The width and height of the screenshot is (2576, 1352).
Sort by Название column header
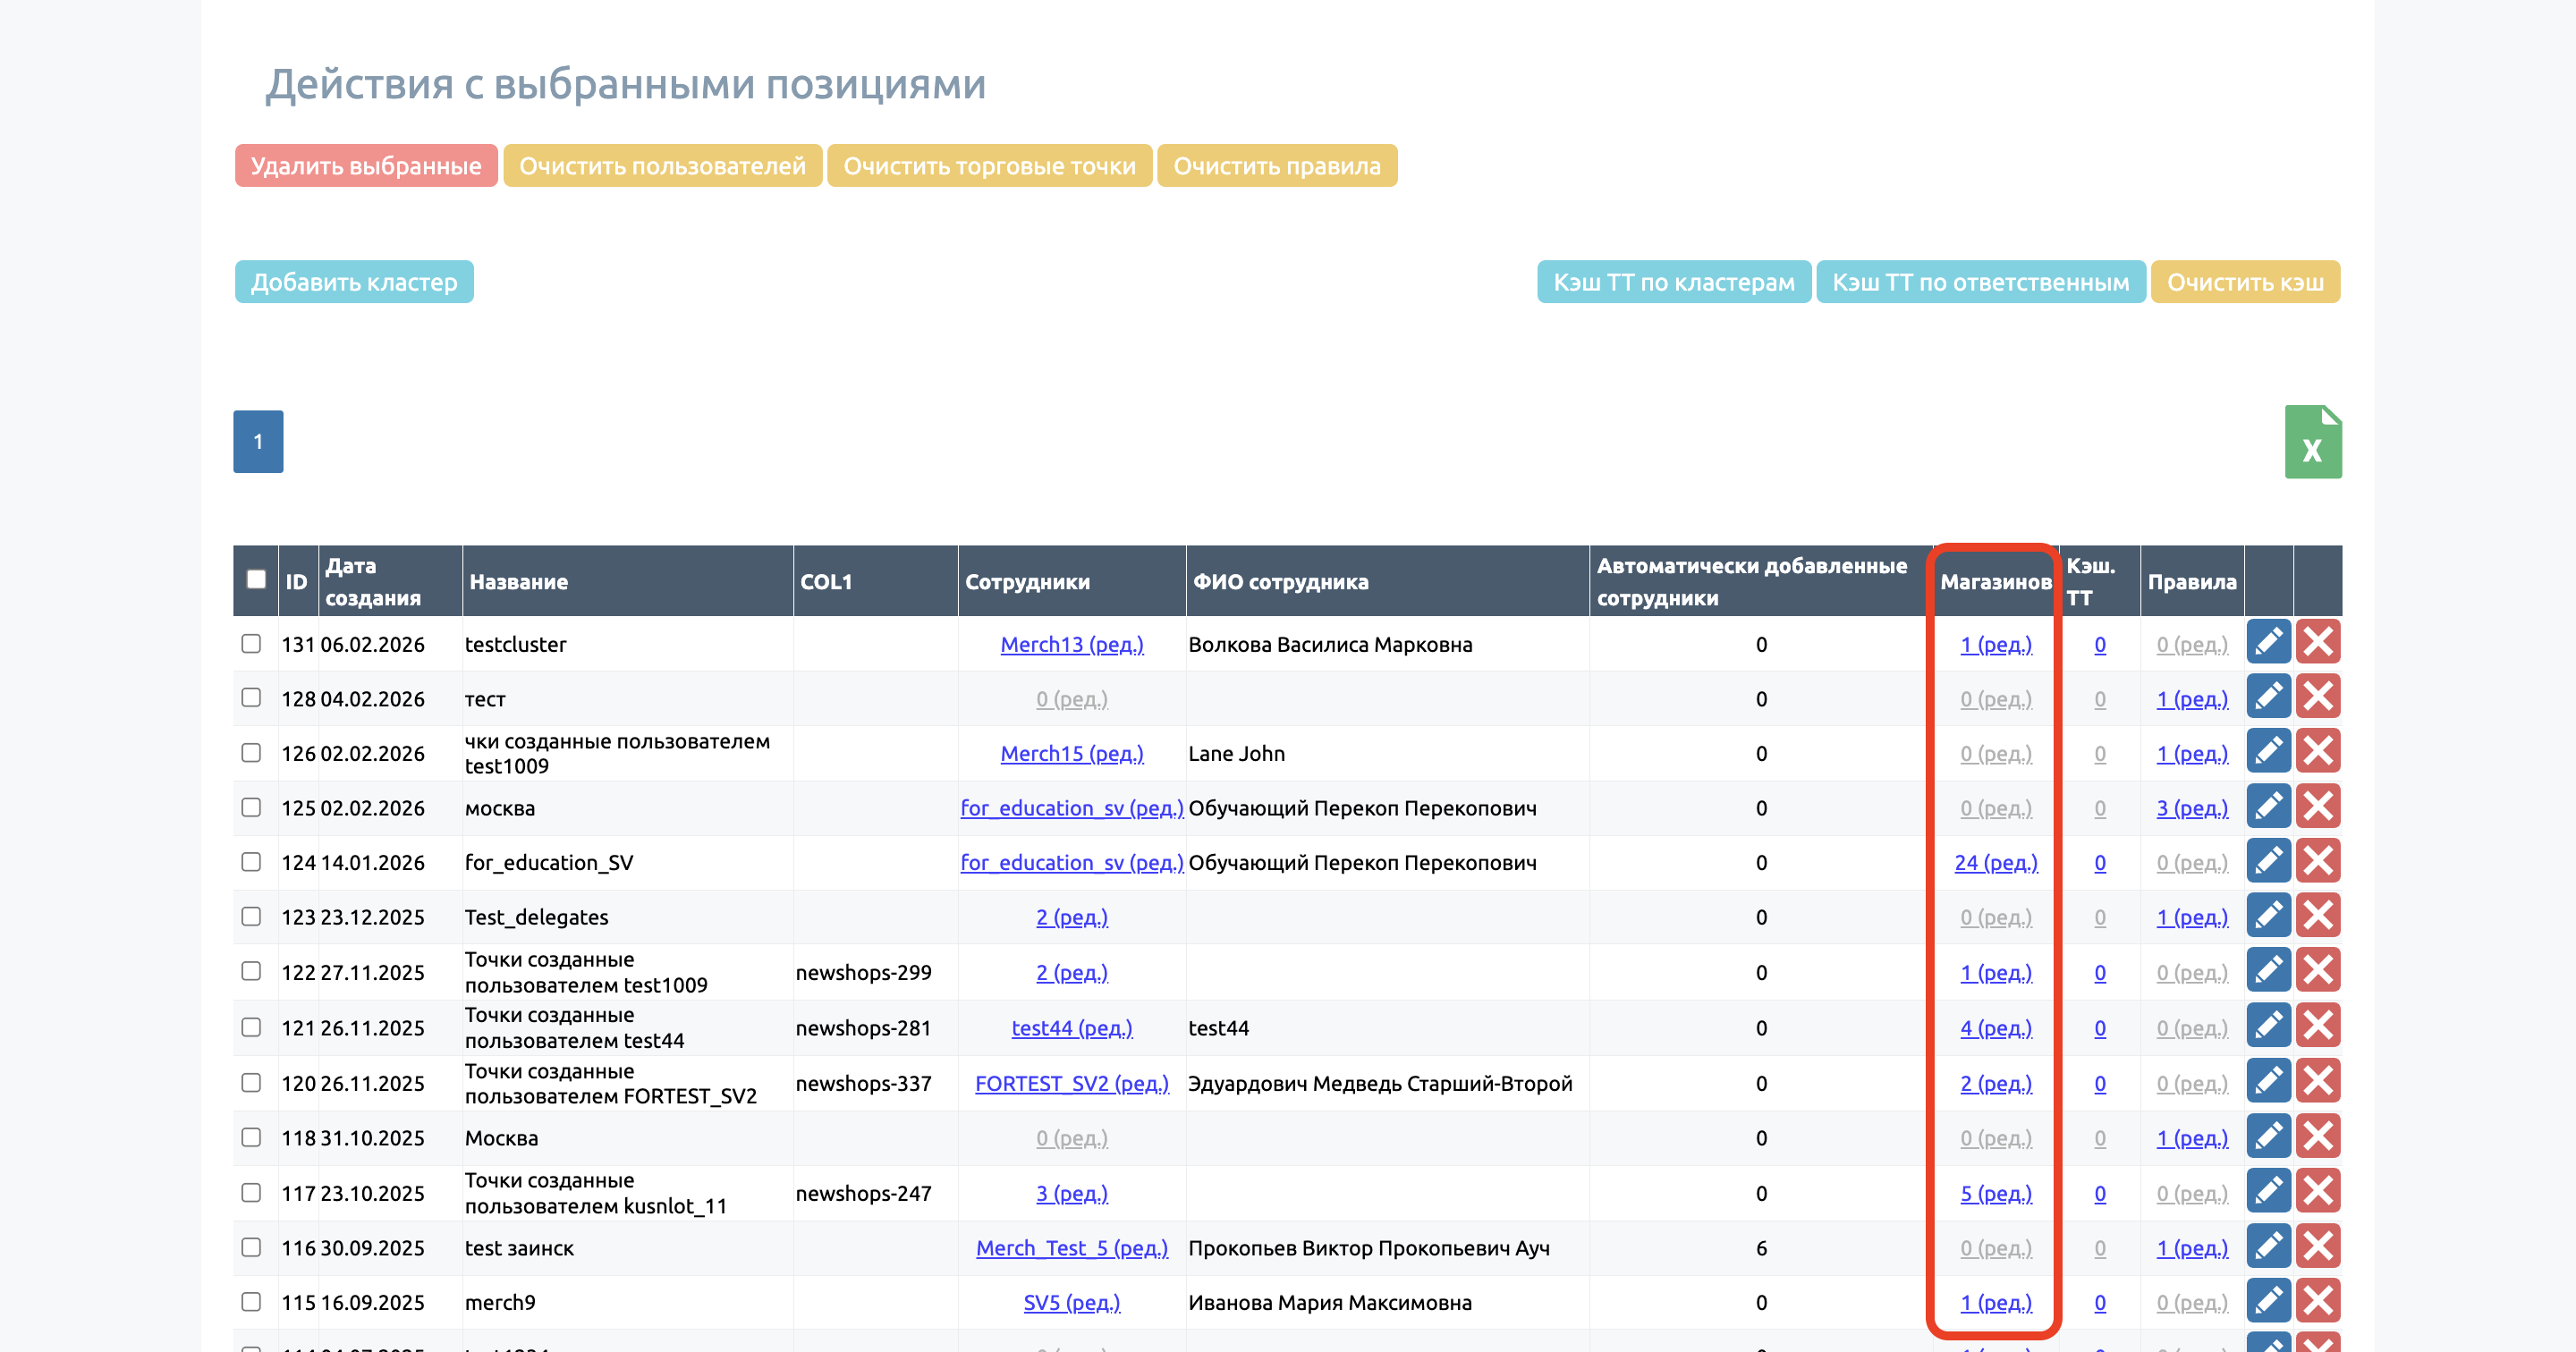click(x=518, y=581)
